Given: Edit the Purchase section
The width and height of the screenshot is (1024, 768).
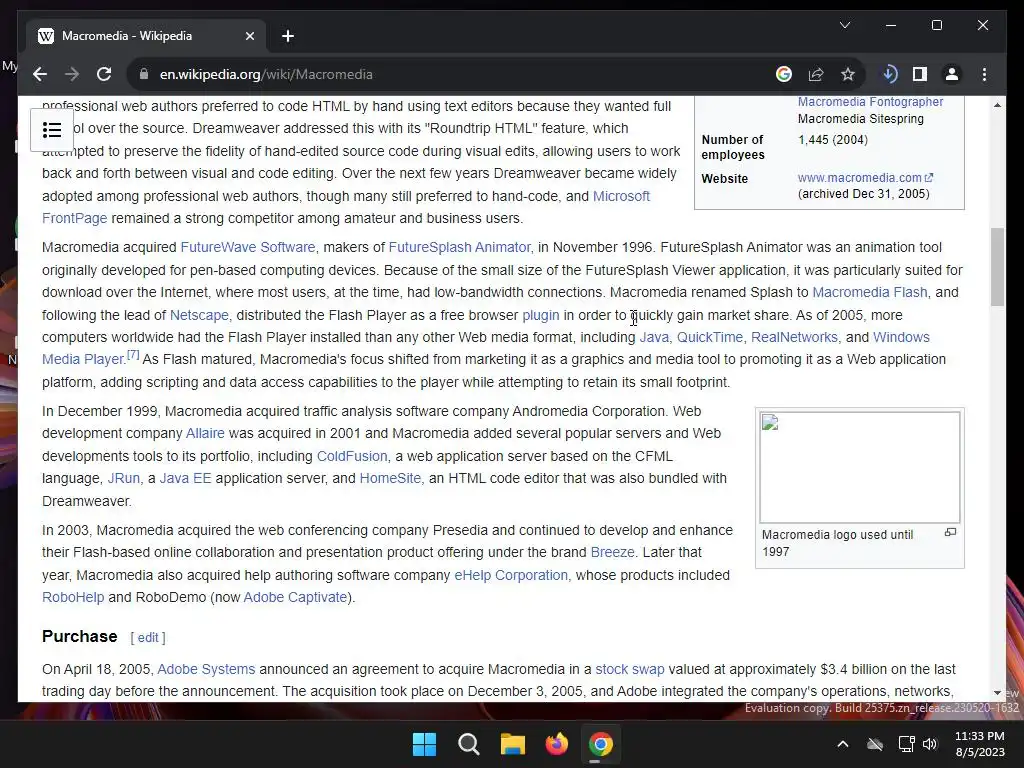Looking at the screenshot, I should click(x=148, y=637).
